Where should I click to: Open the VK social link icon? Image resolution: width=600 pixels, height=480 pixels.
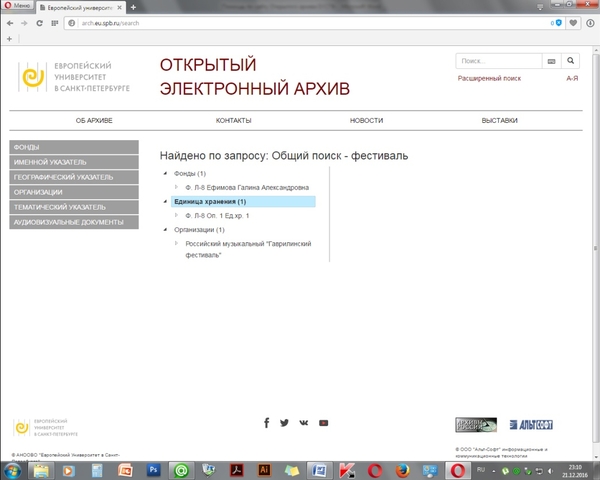click(x=304, y=423)
